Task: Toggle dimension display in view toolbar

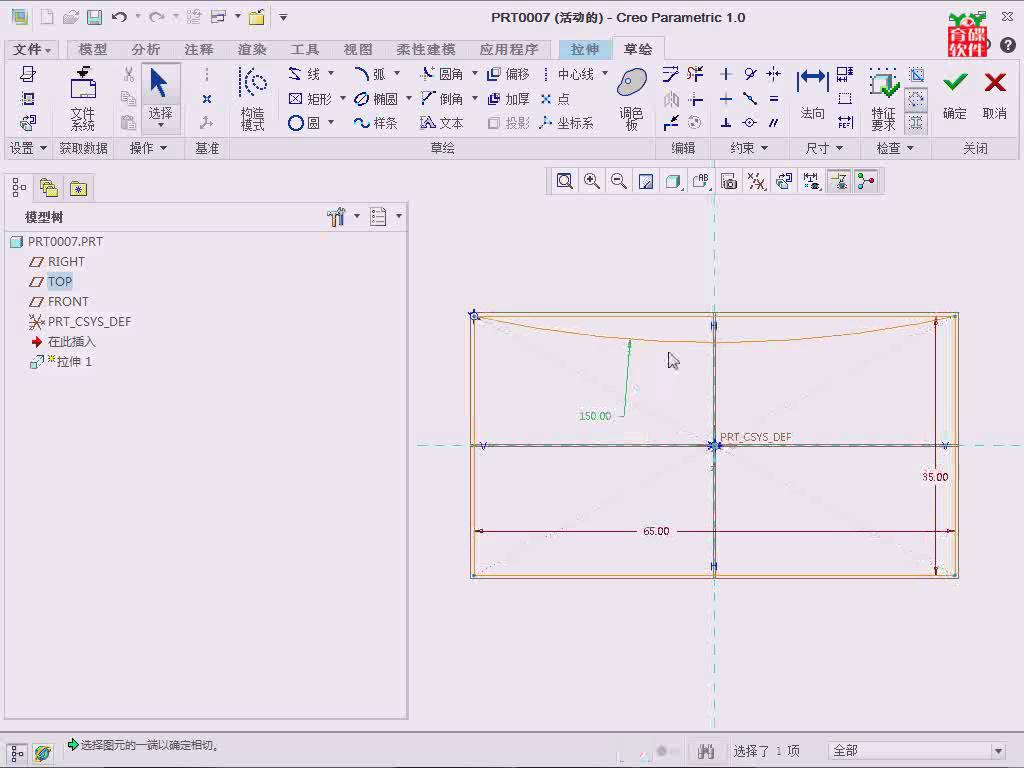Action: [x=812, y=181]
